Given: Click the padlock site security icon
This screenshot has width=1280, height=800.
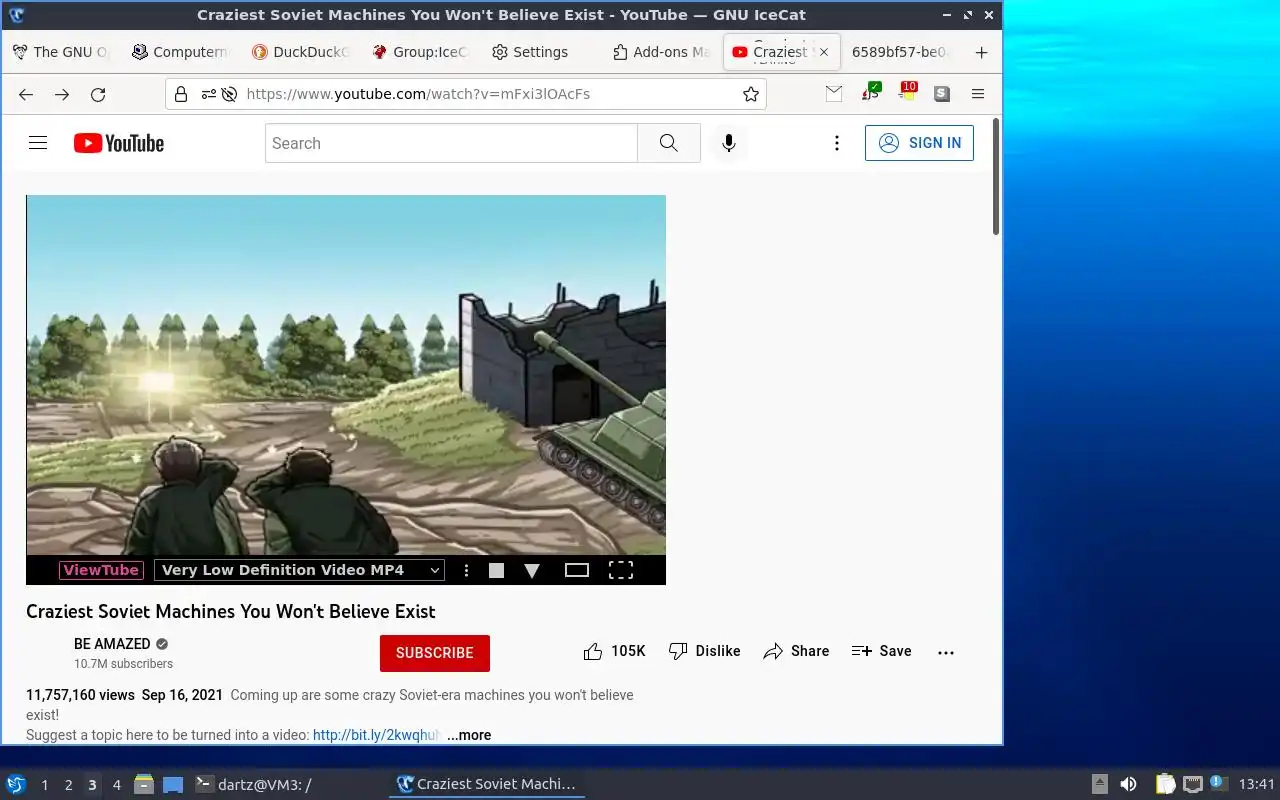Looking at the screenshot, I should 181,94.
